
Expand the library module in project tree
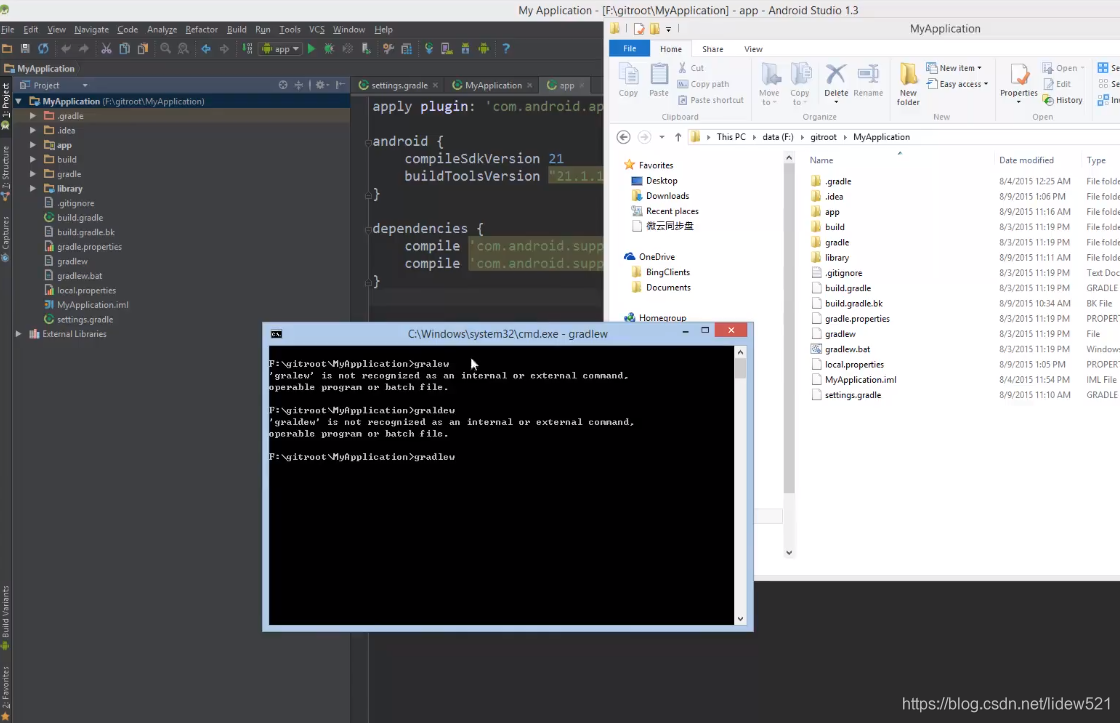(32, 189)
